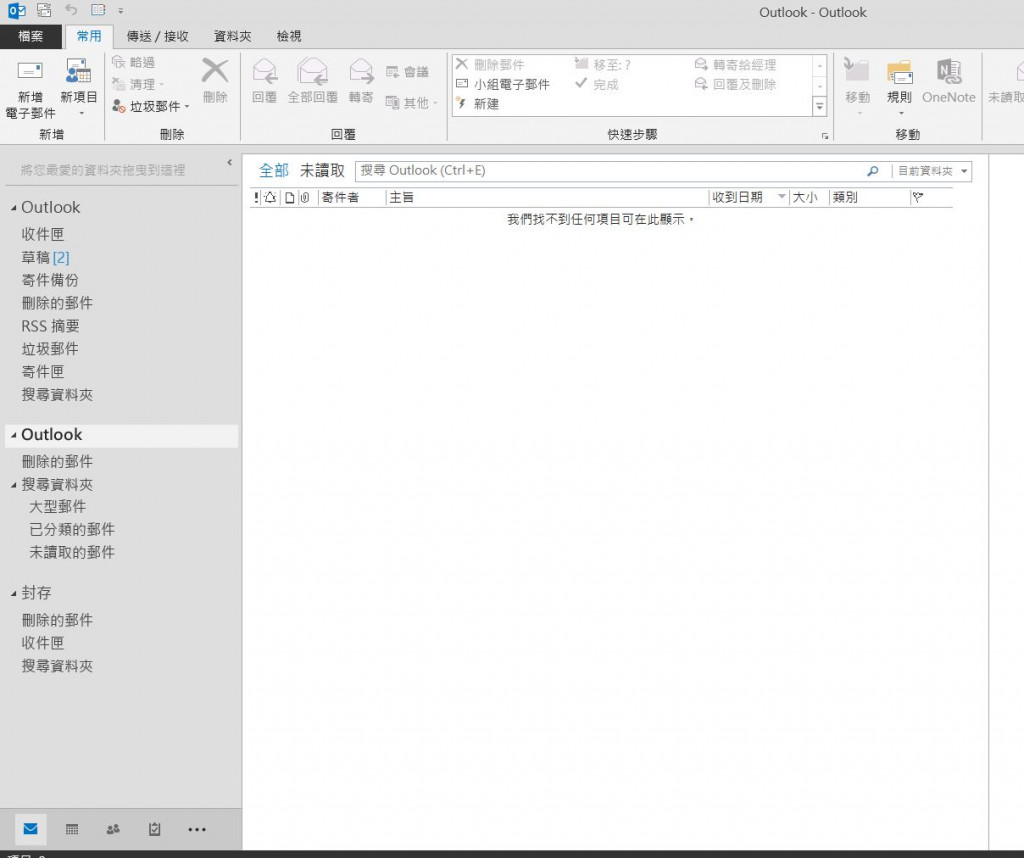Click the Reply All (全部回覆) icon
Image resolution: width=1024 pixels, height=858 pixels.
click(312, 71)
